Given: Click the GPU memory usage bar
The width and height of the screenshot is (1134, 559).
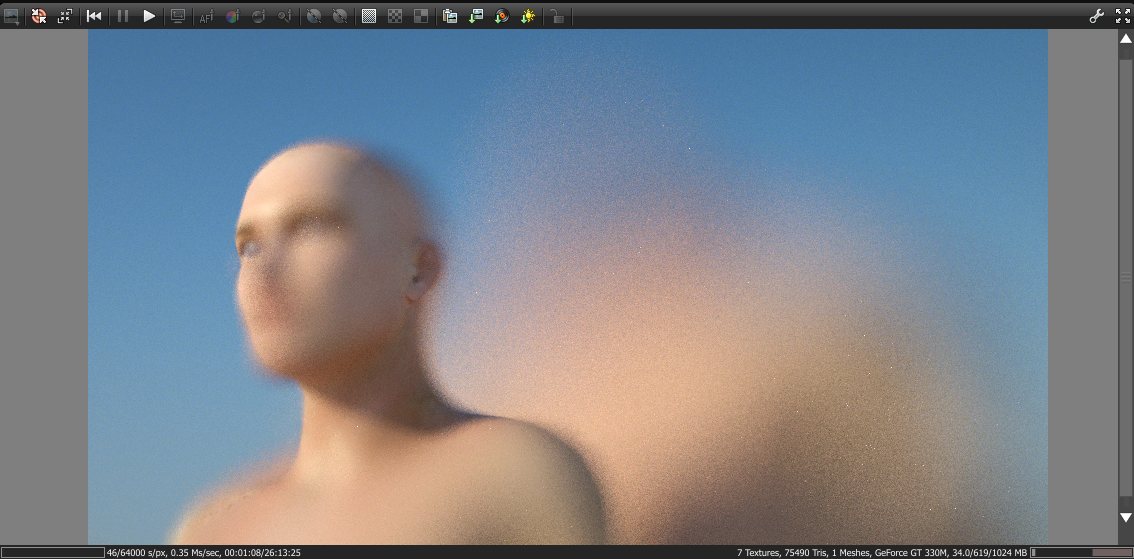Looking at the screenshot, I should (1081, 552).
